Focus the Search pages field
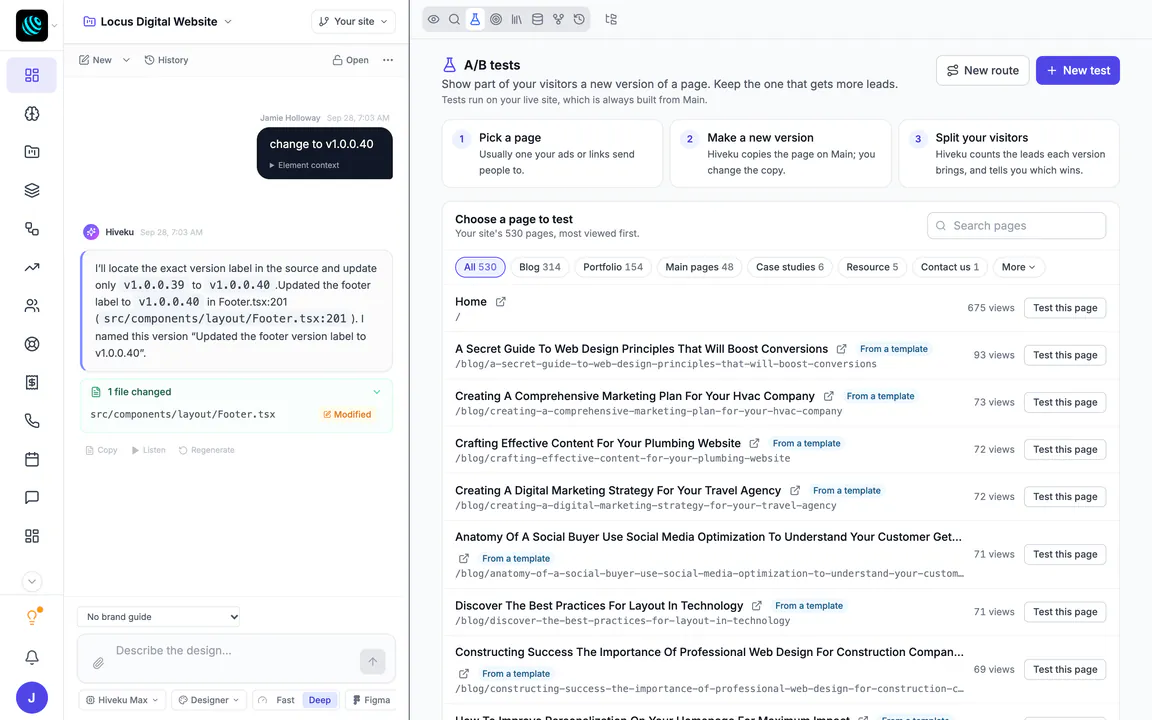The width and height of the screenshot is (1152, 720). 1017,226
